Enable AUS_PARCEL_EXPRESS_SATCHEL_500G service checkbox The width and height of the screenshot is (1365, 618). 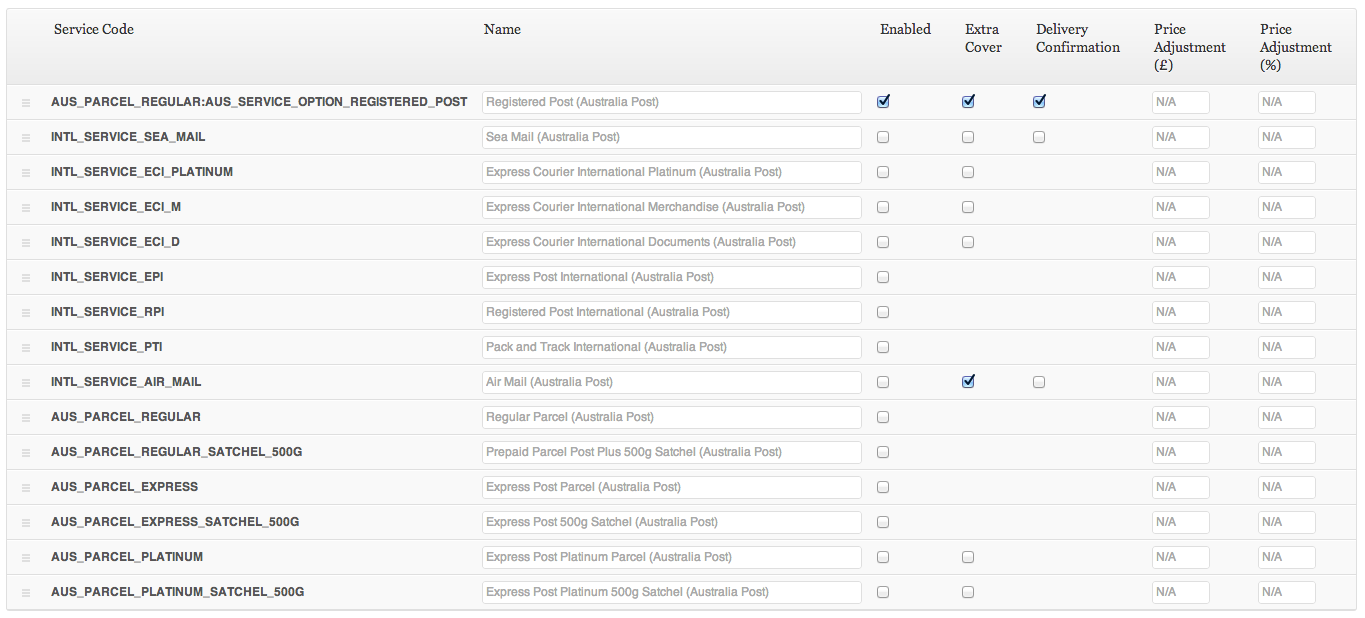point(883,522)
